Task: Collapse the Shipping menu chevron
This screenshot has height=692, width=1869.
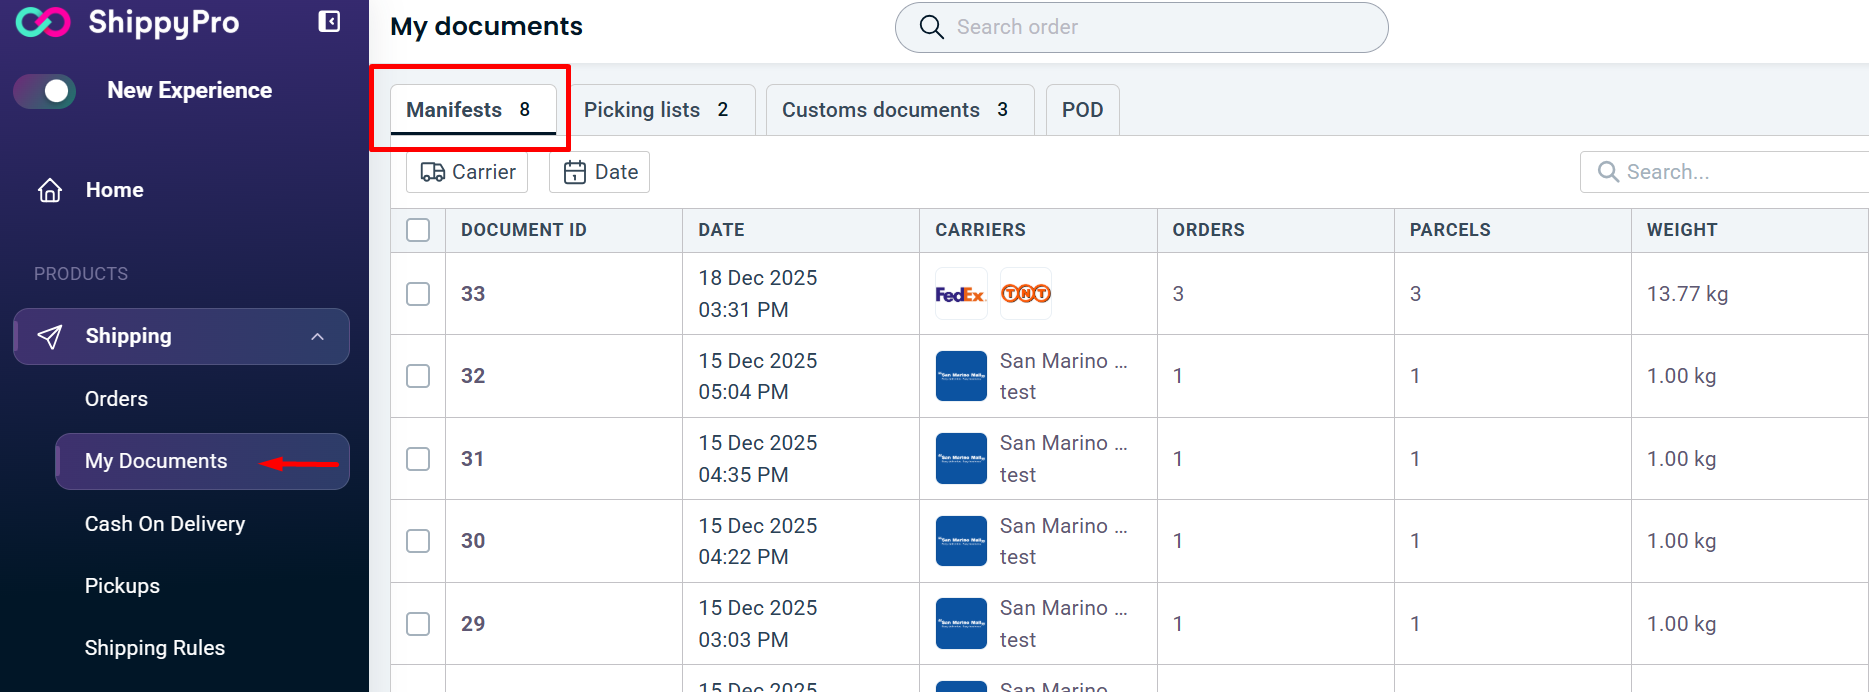Action: coord(317,337)
